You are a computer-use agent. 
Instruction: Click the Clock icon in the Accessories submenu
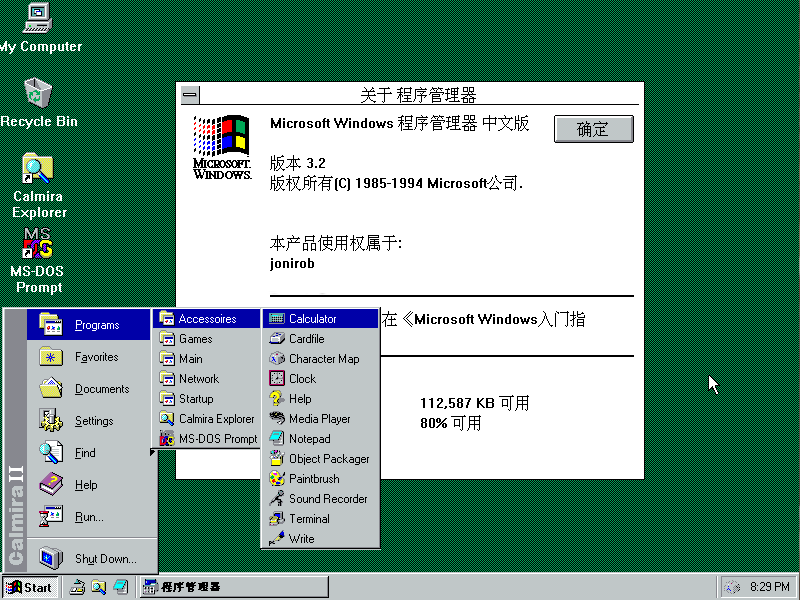pos(277,379)
